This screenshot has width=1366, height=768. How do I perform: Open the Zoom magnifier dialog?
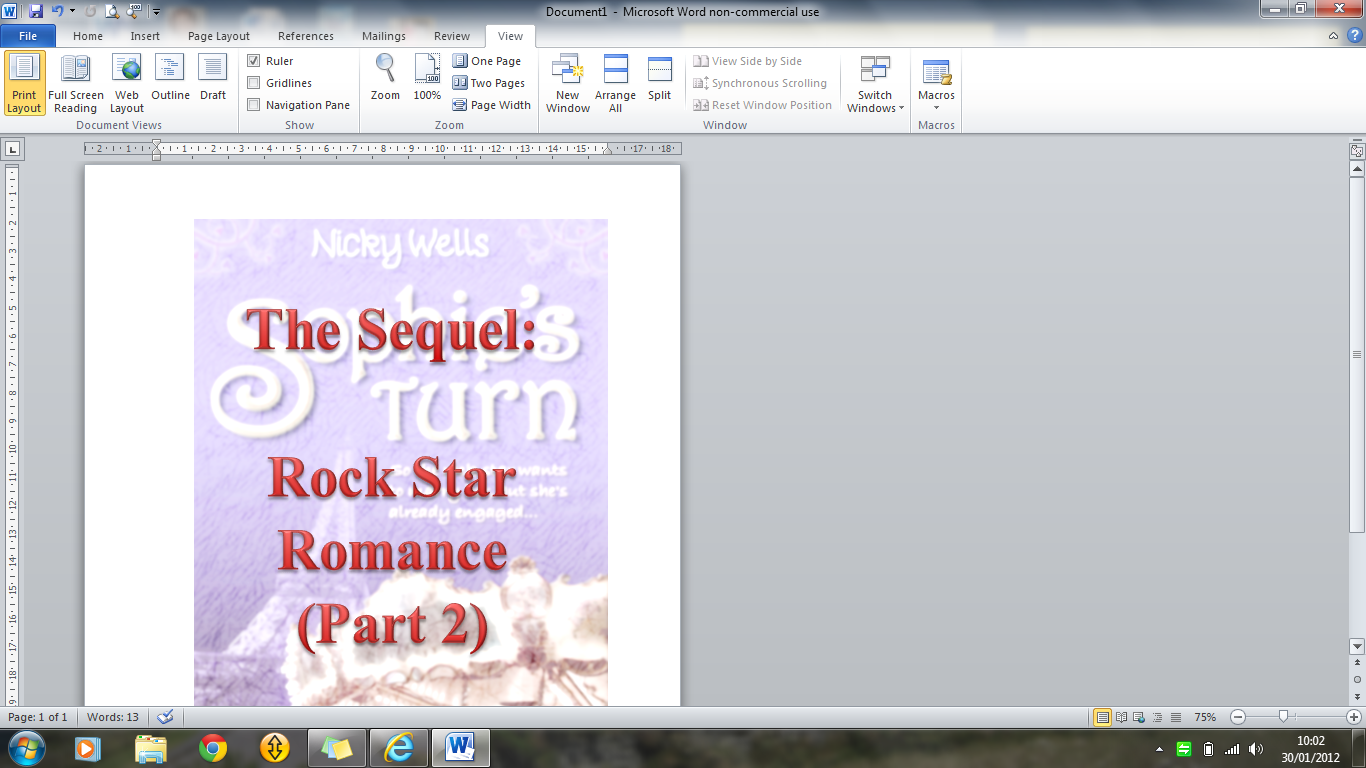(x=385, y=78)
